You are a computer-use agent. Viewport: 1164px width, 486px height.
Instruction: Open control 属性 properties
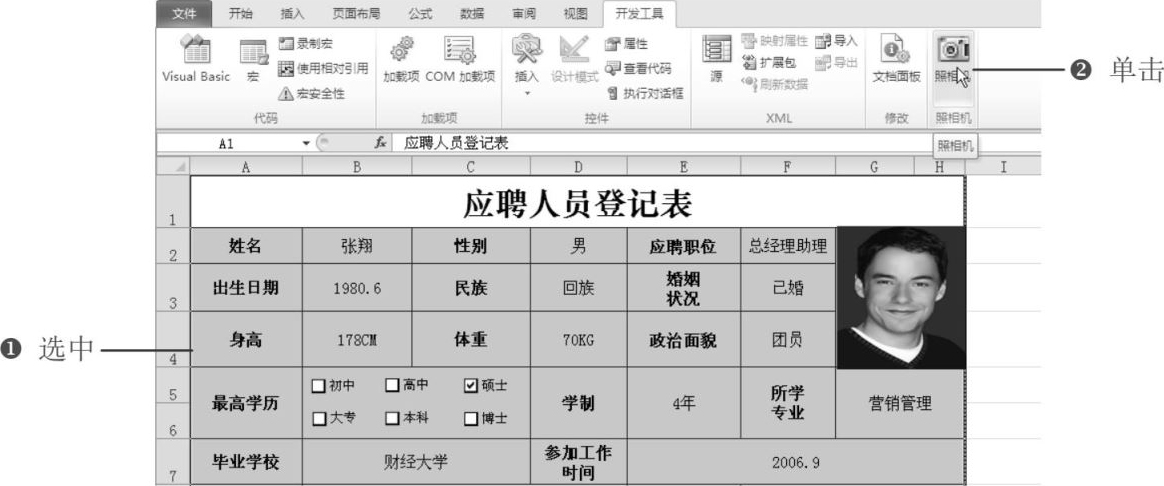626,45
